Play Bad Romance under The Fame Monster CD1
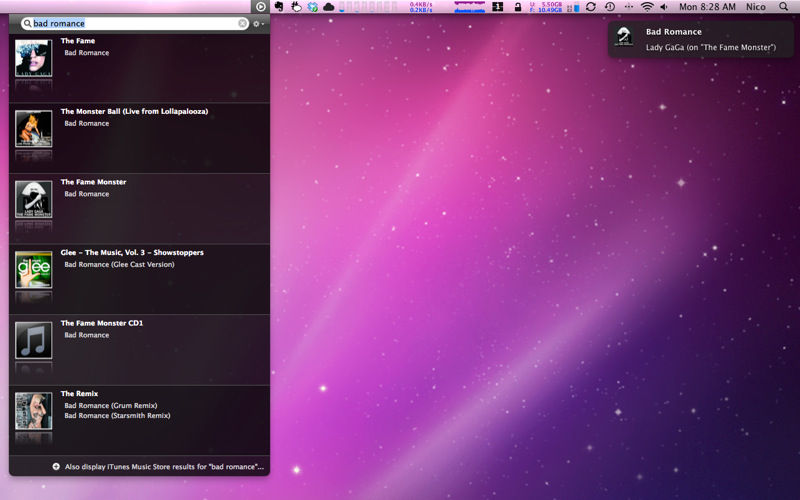The height and width of the screenshot is (500, 800). [87, 335]
